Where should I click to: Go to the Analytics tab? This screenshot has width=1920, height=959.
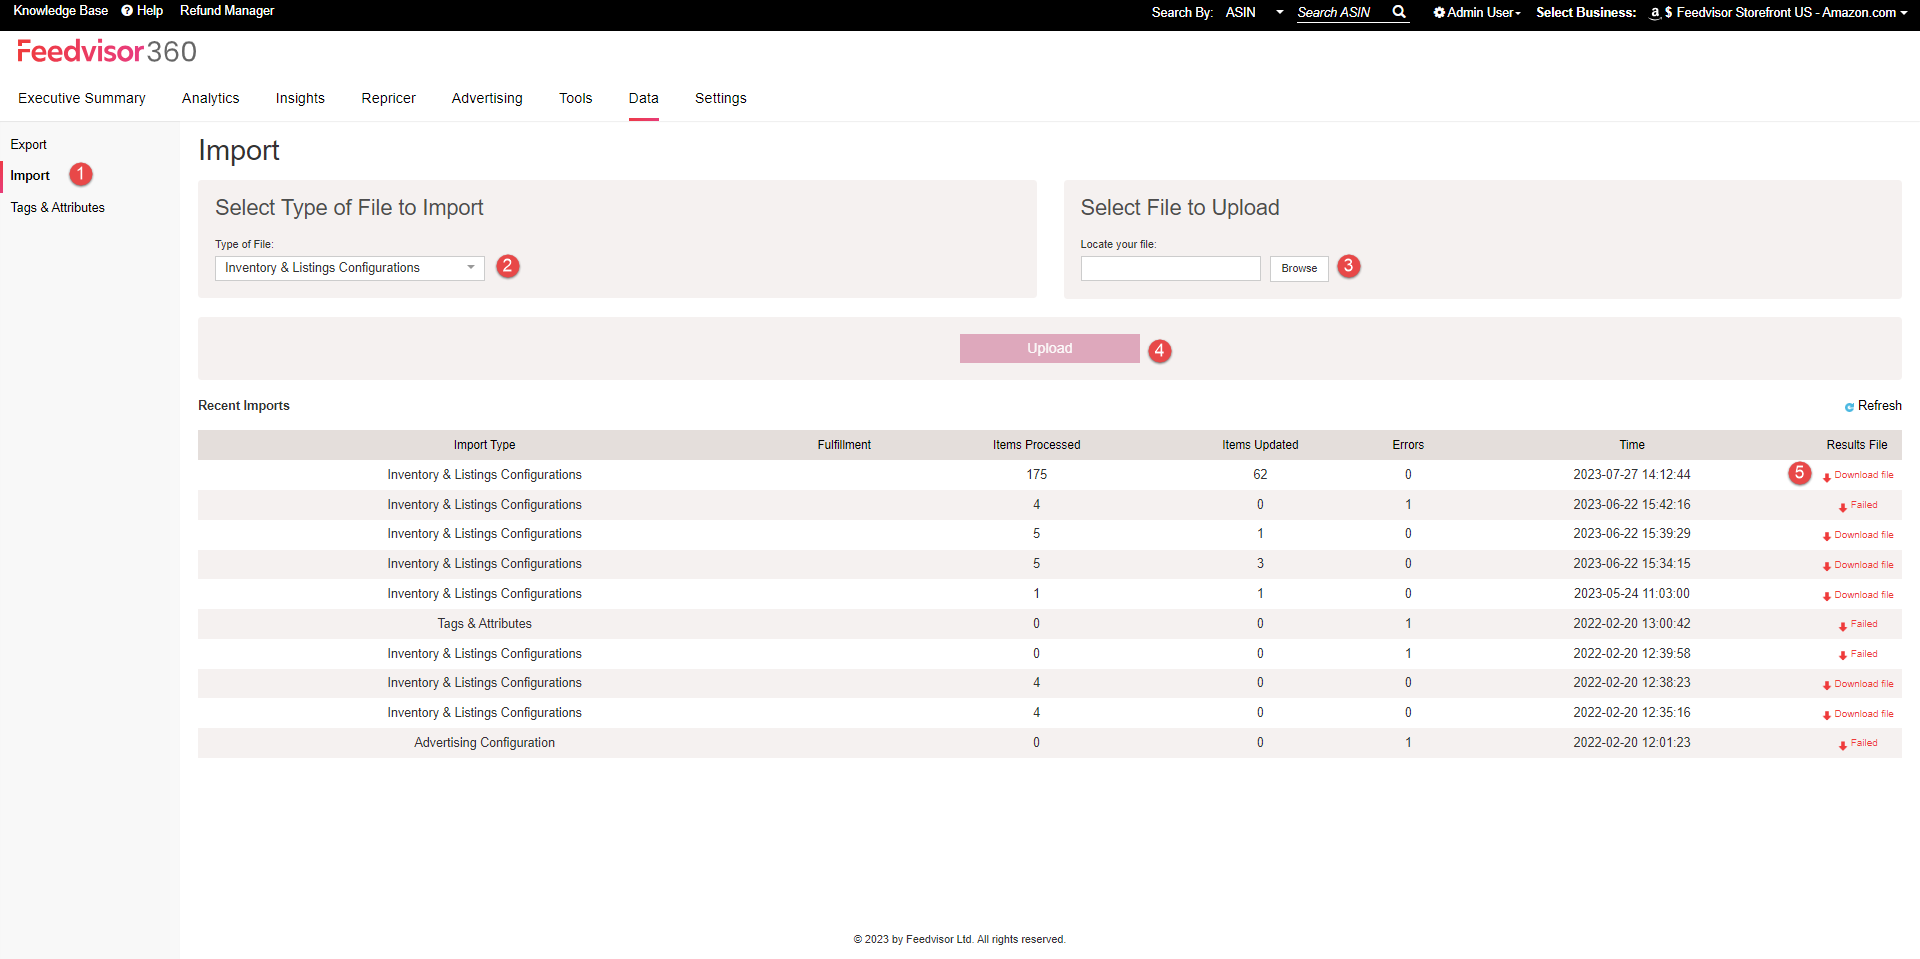[x=211, y=98]
